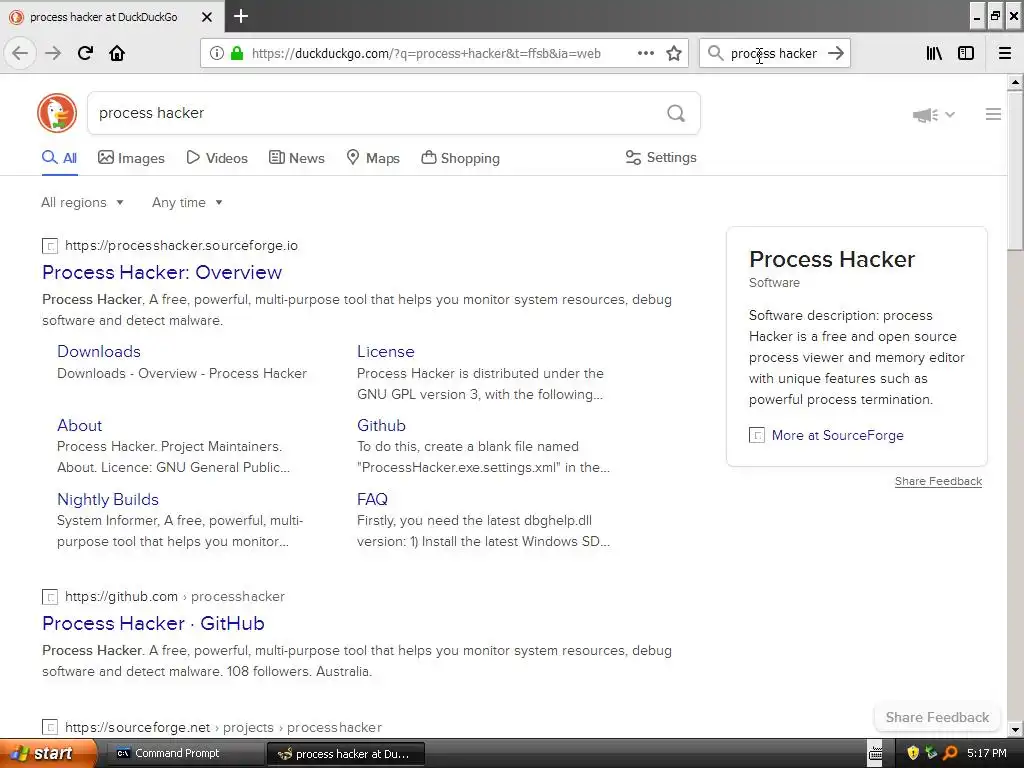Click the page scrollbar down arrow
Image resolution: width=1024 pixels, height=768 pixels.
point(1014,730)
